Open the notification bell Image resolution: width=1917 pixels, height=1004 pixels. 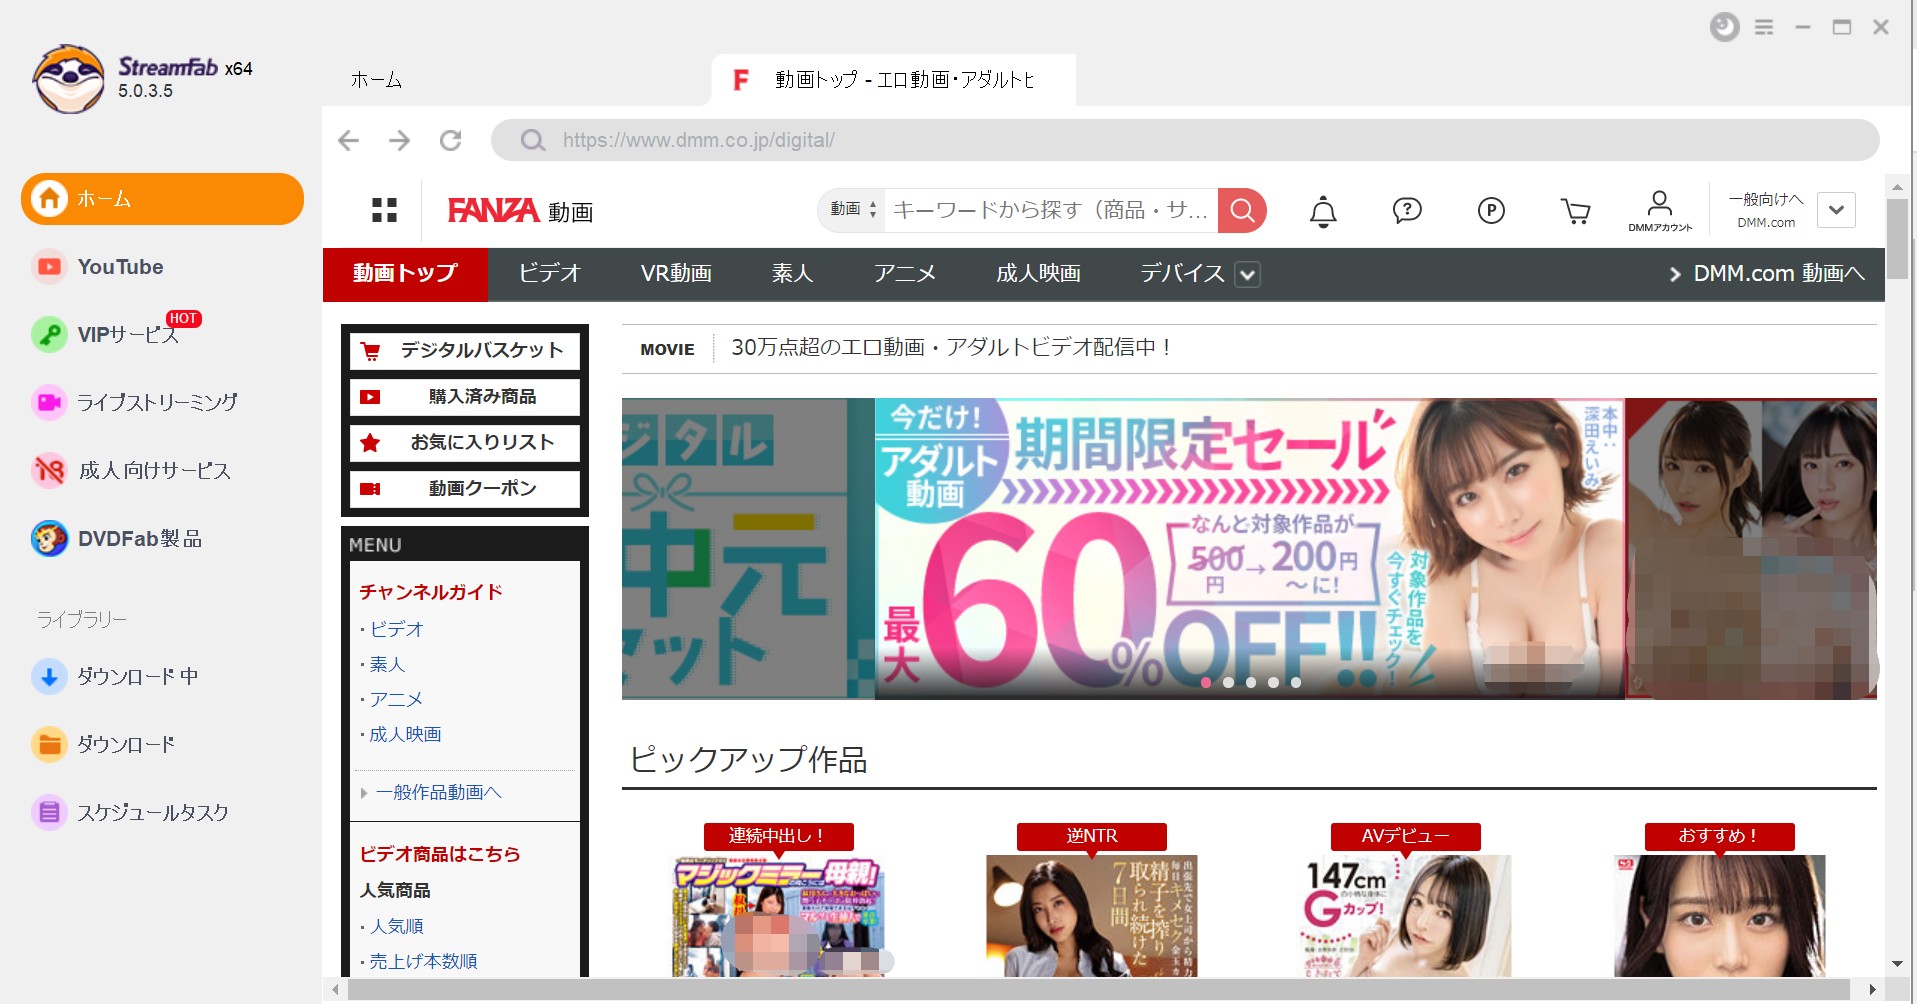1323,211
